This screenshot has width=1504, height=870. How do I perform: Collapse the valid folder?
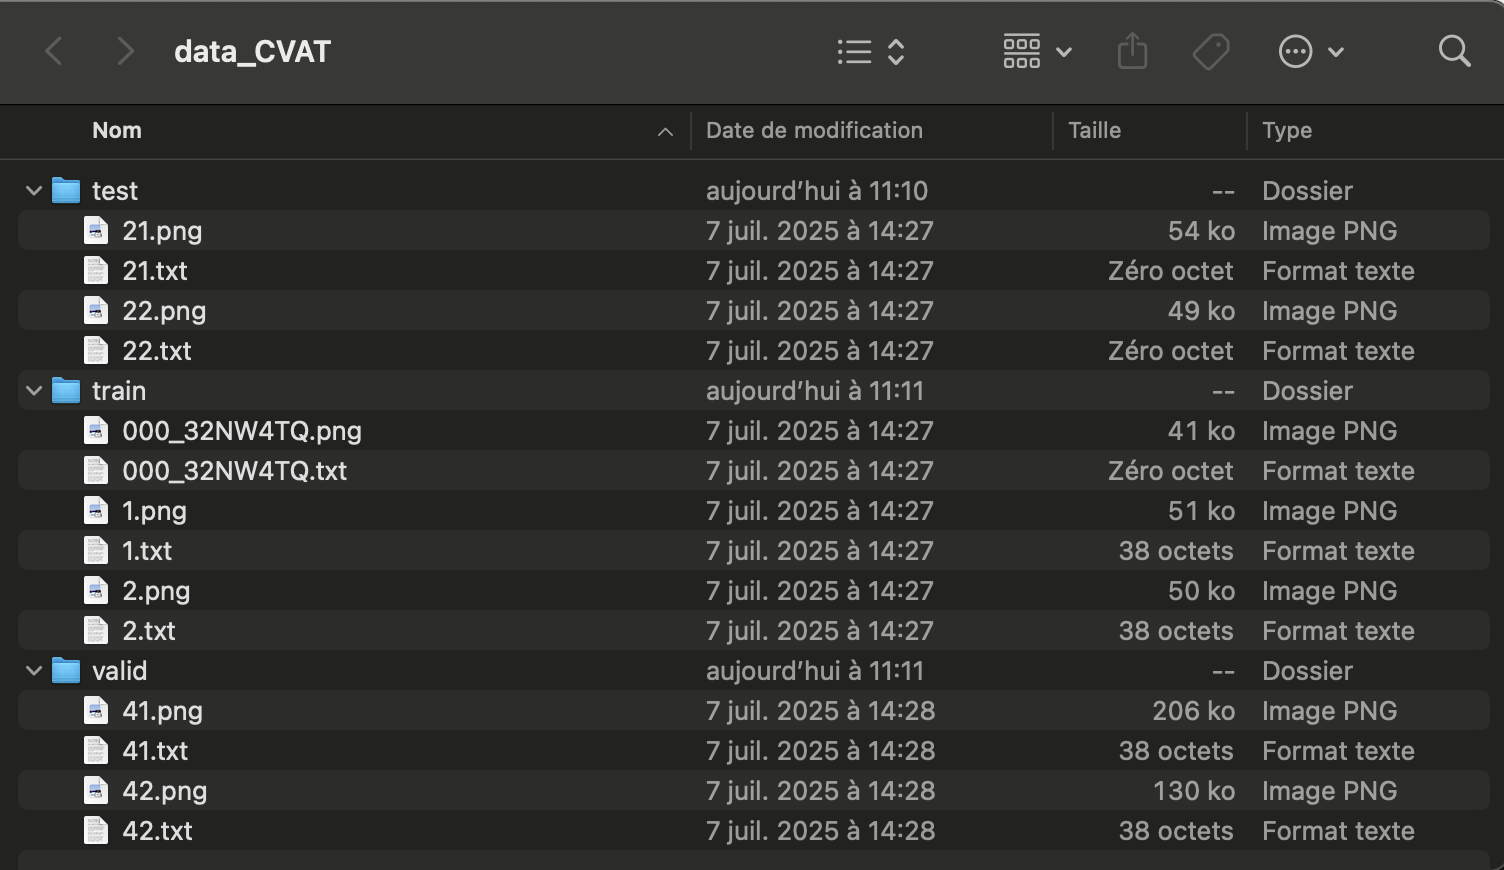coord(34,670)
